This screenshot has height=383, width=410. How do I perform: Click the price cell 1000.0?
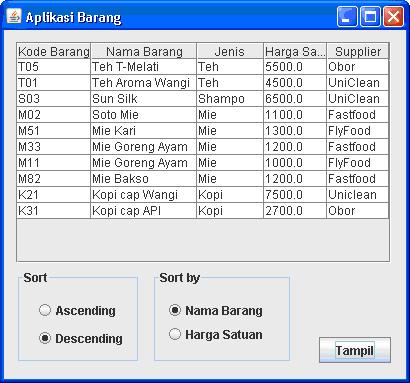[x=295, y=163]
